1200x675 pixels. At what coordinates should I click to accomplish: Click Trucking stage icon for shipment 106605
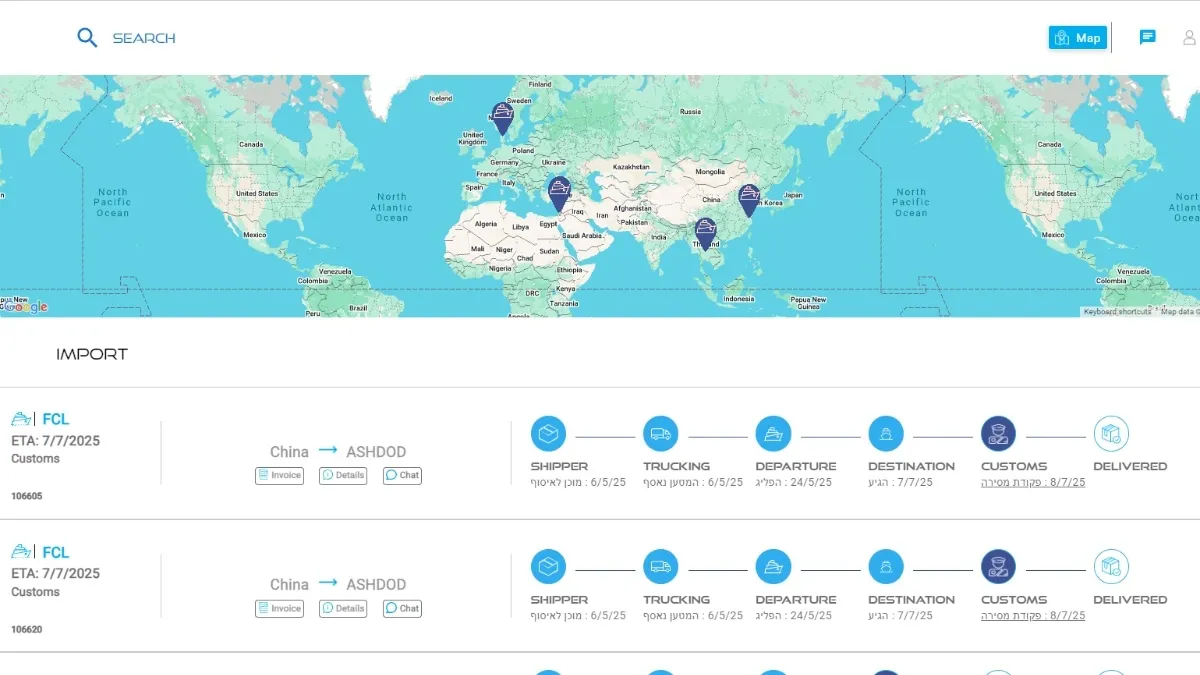click(x=661, y=434)
